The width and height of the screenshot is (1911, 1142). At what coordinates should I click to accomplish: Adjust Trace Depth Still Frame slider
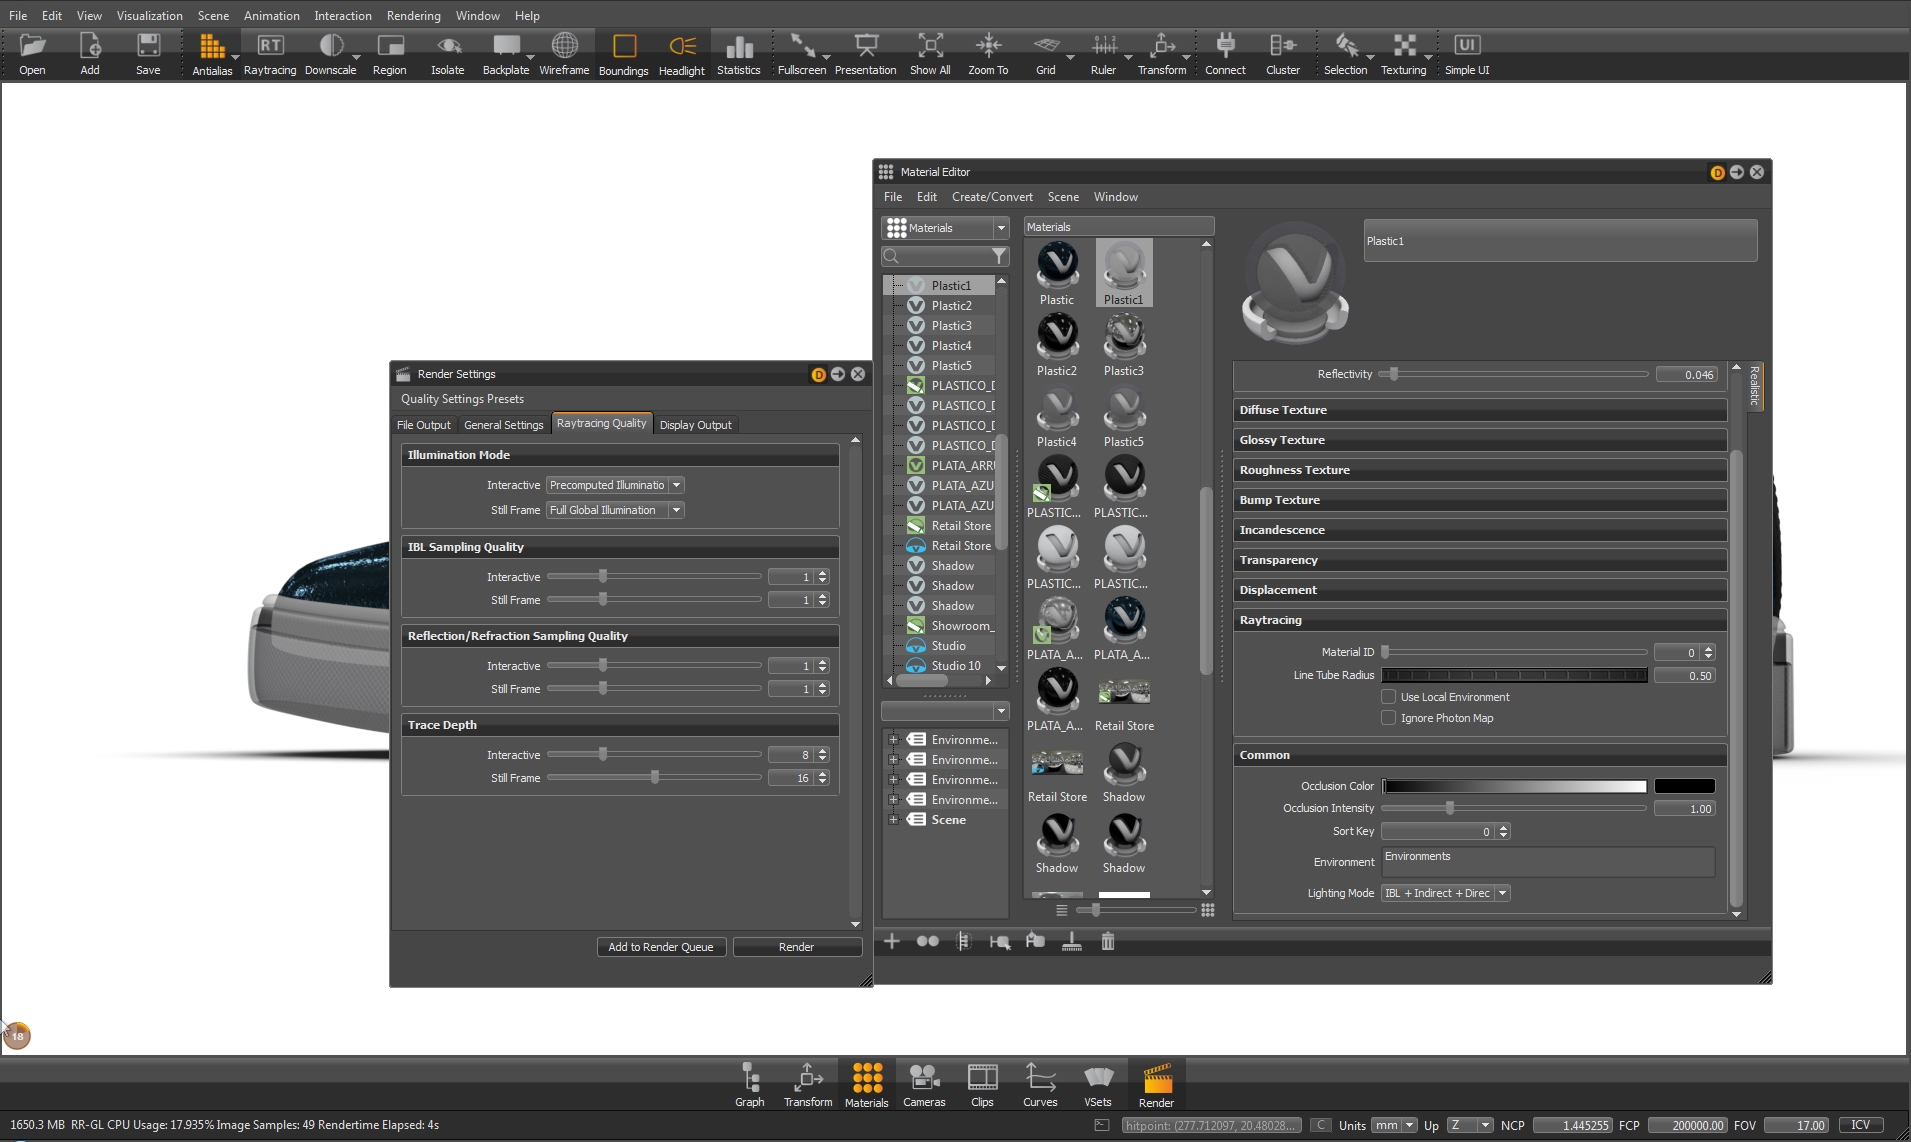654,778
